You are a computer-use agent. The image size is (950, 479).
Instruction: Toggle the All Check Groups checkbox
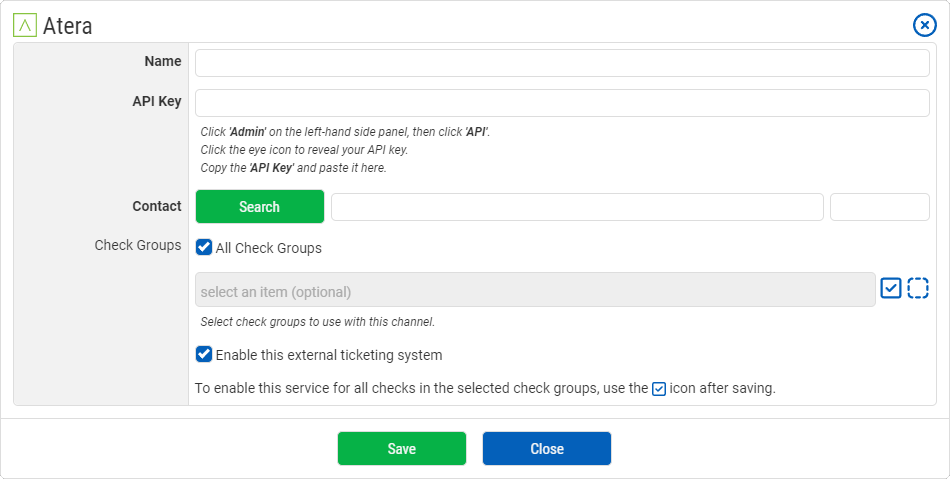(x=204, y=247)
